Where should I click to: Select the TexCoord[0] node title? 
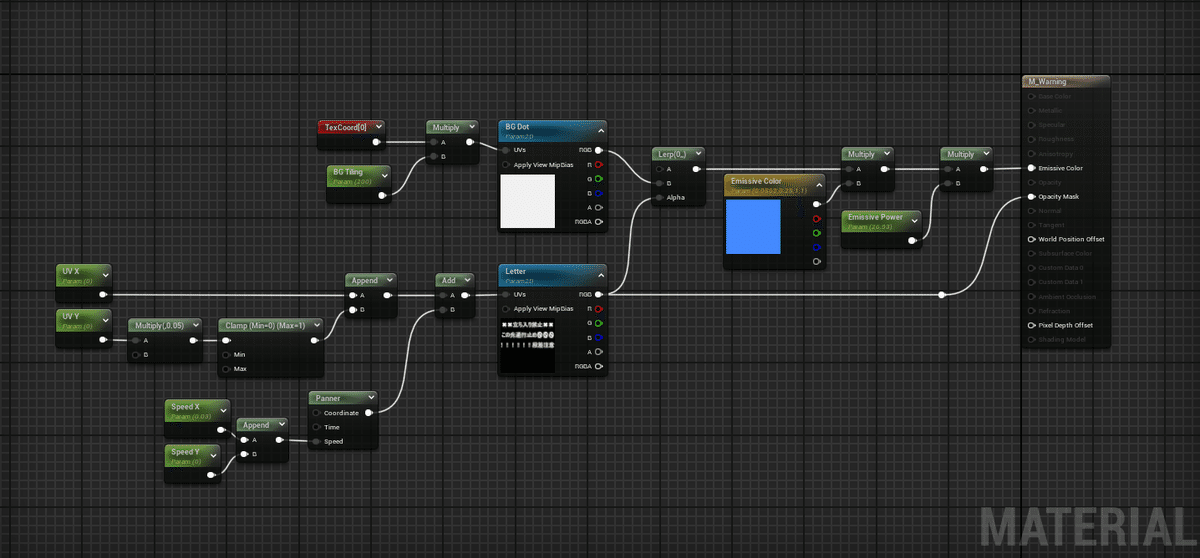coord(346,127)
